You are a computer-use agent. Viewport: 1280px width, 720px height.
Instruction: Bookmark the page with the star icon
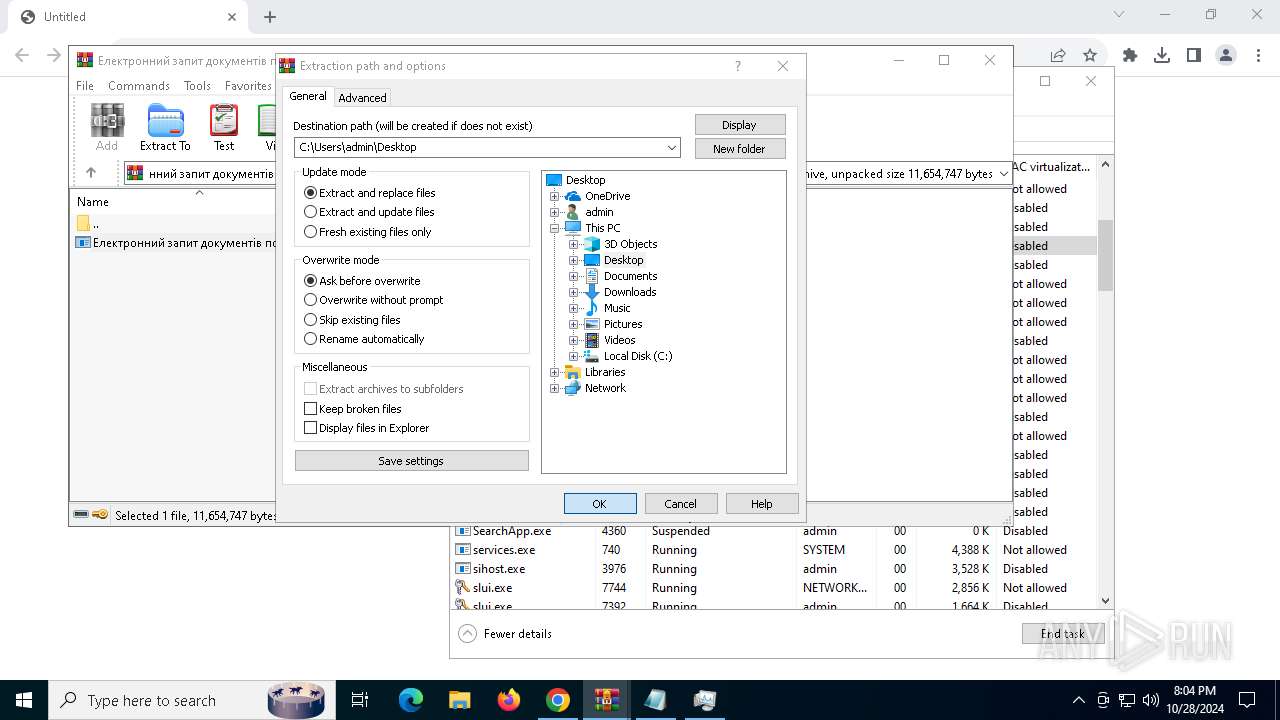1090,56
